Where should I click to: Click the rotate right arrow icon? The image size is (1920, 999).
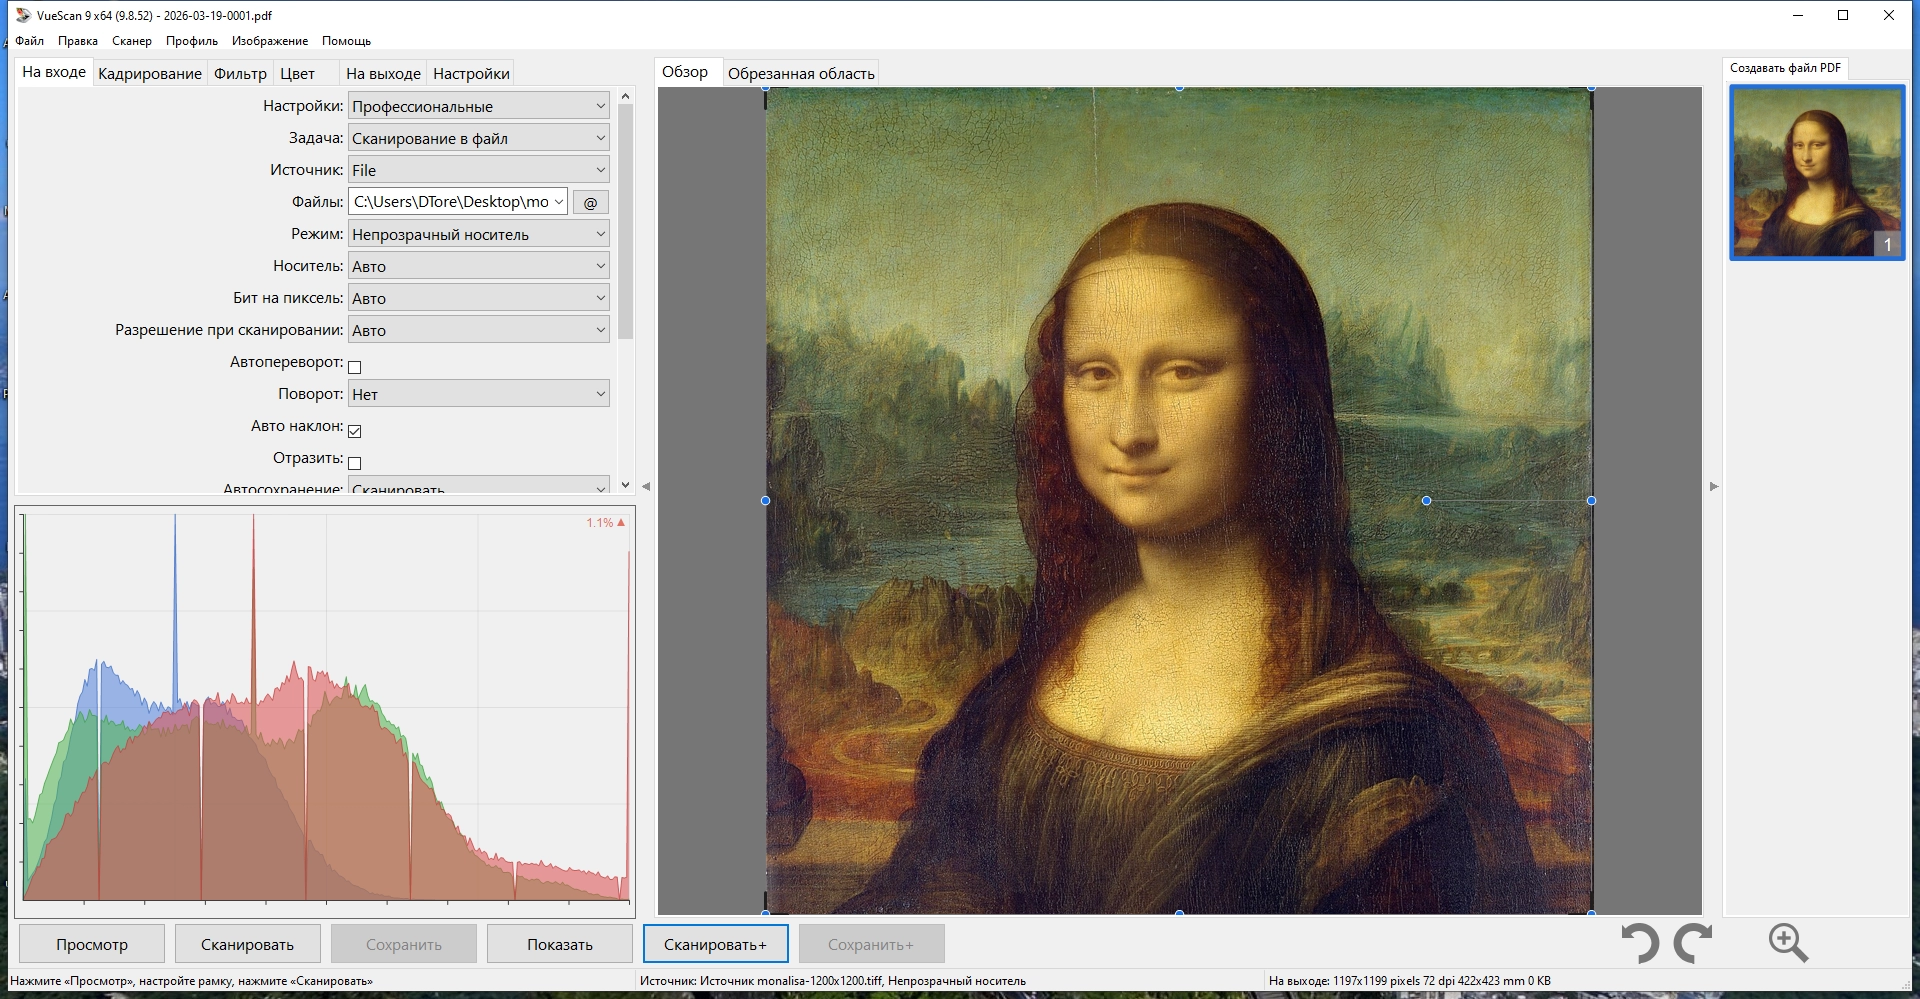click(1693, 943)
